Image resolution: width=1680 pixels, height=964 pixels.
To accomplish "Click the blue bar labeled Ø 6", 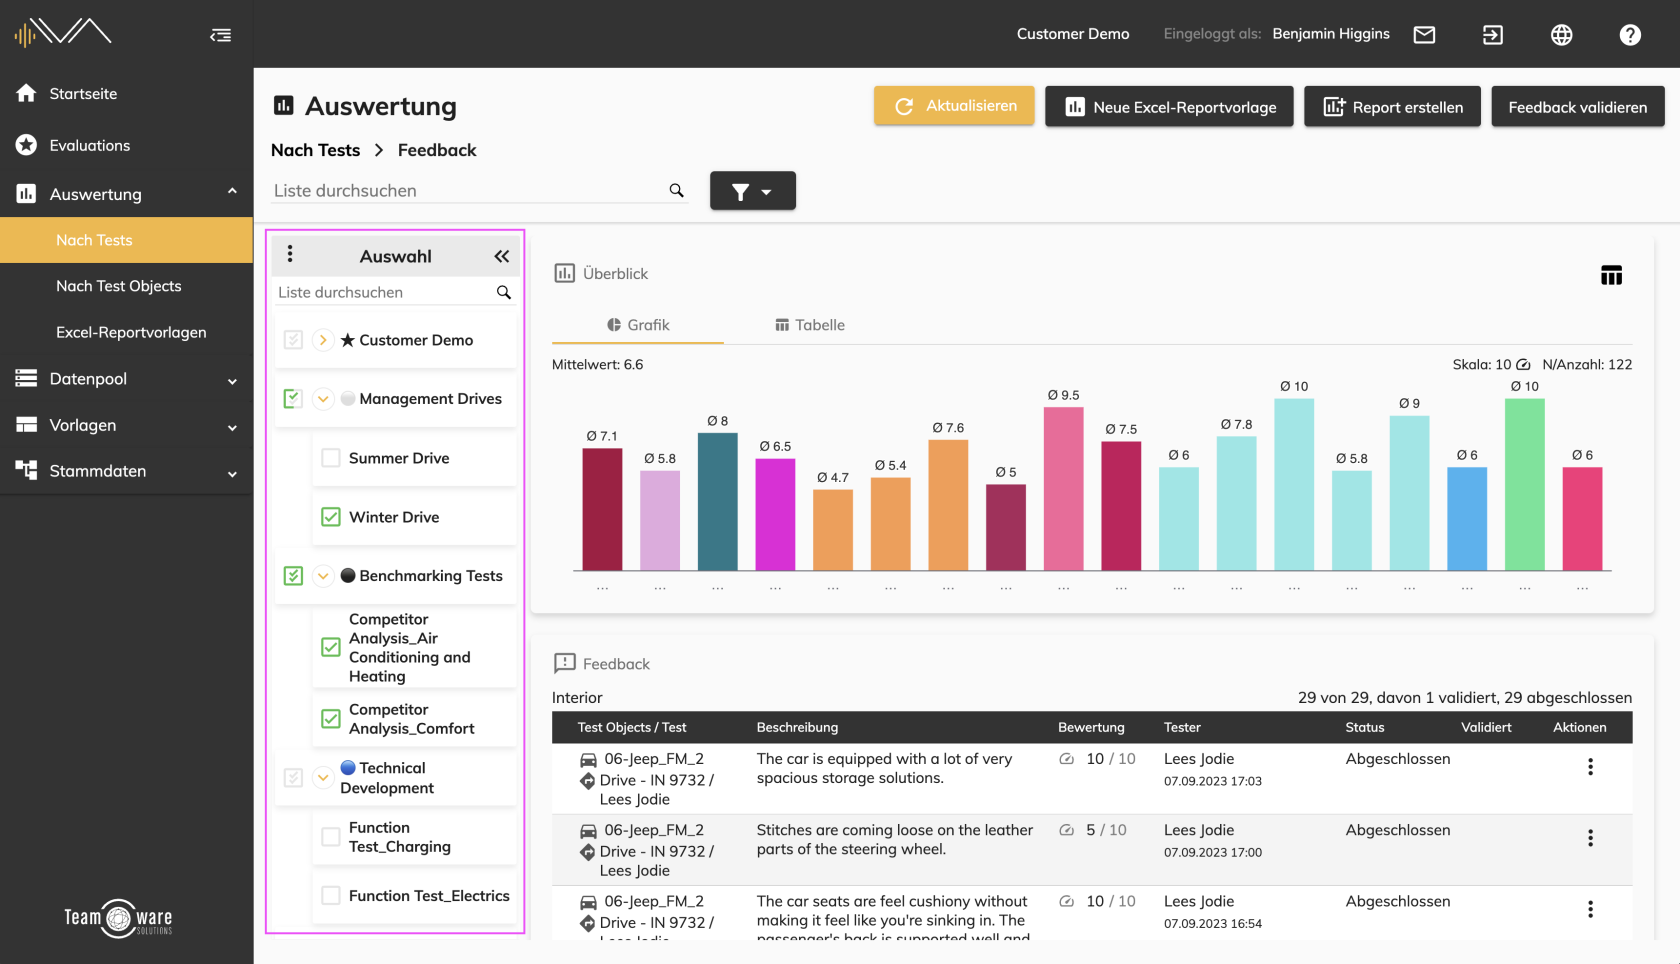I will click(x=1467, y=519).
